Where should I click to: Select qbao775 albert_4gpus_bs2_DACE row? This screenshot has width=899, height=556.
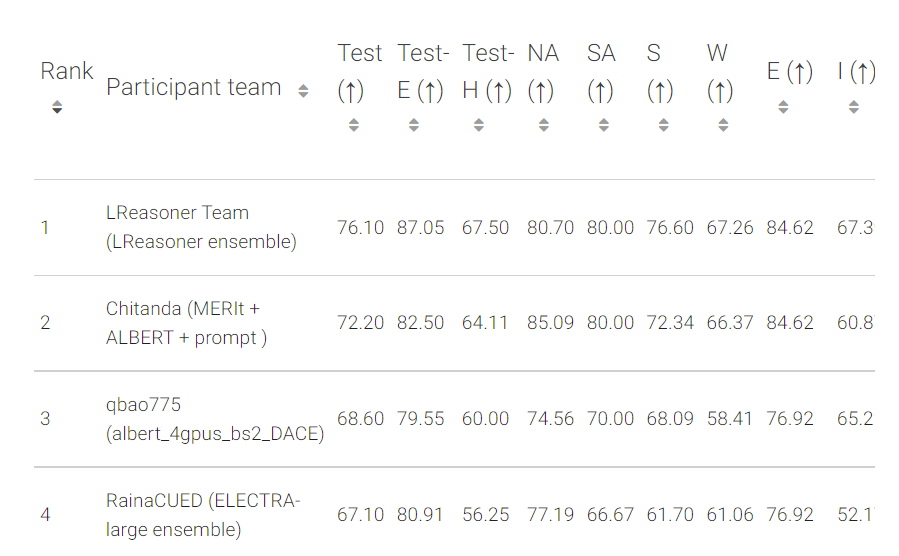click(x=214, y=418)
